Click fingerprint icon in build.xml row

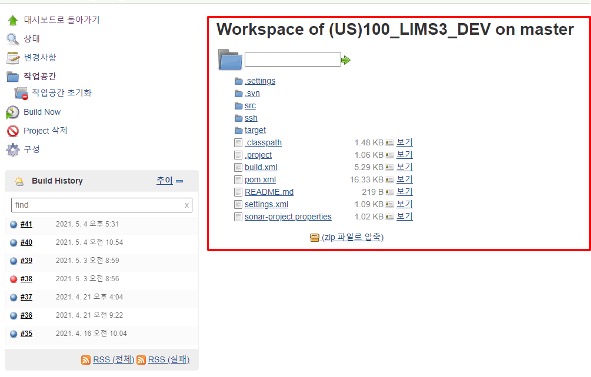click(389, 167)
